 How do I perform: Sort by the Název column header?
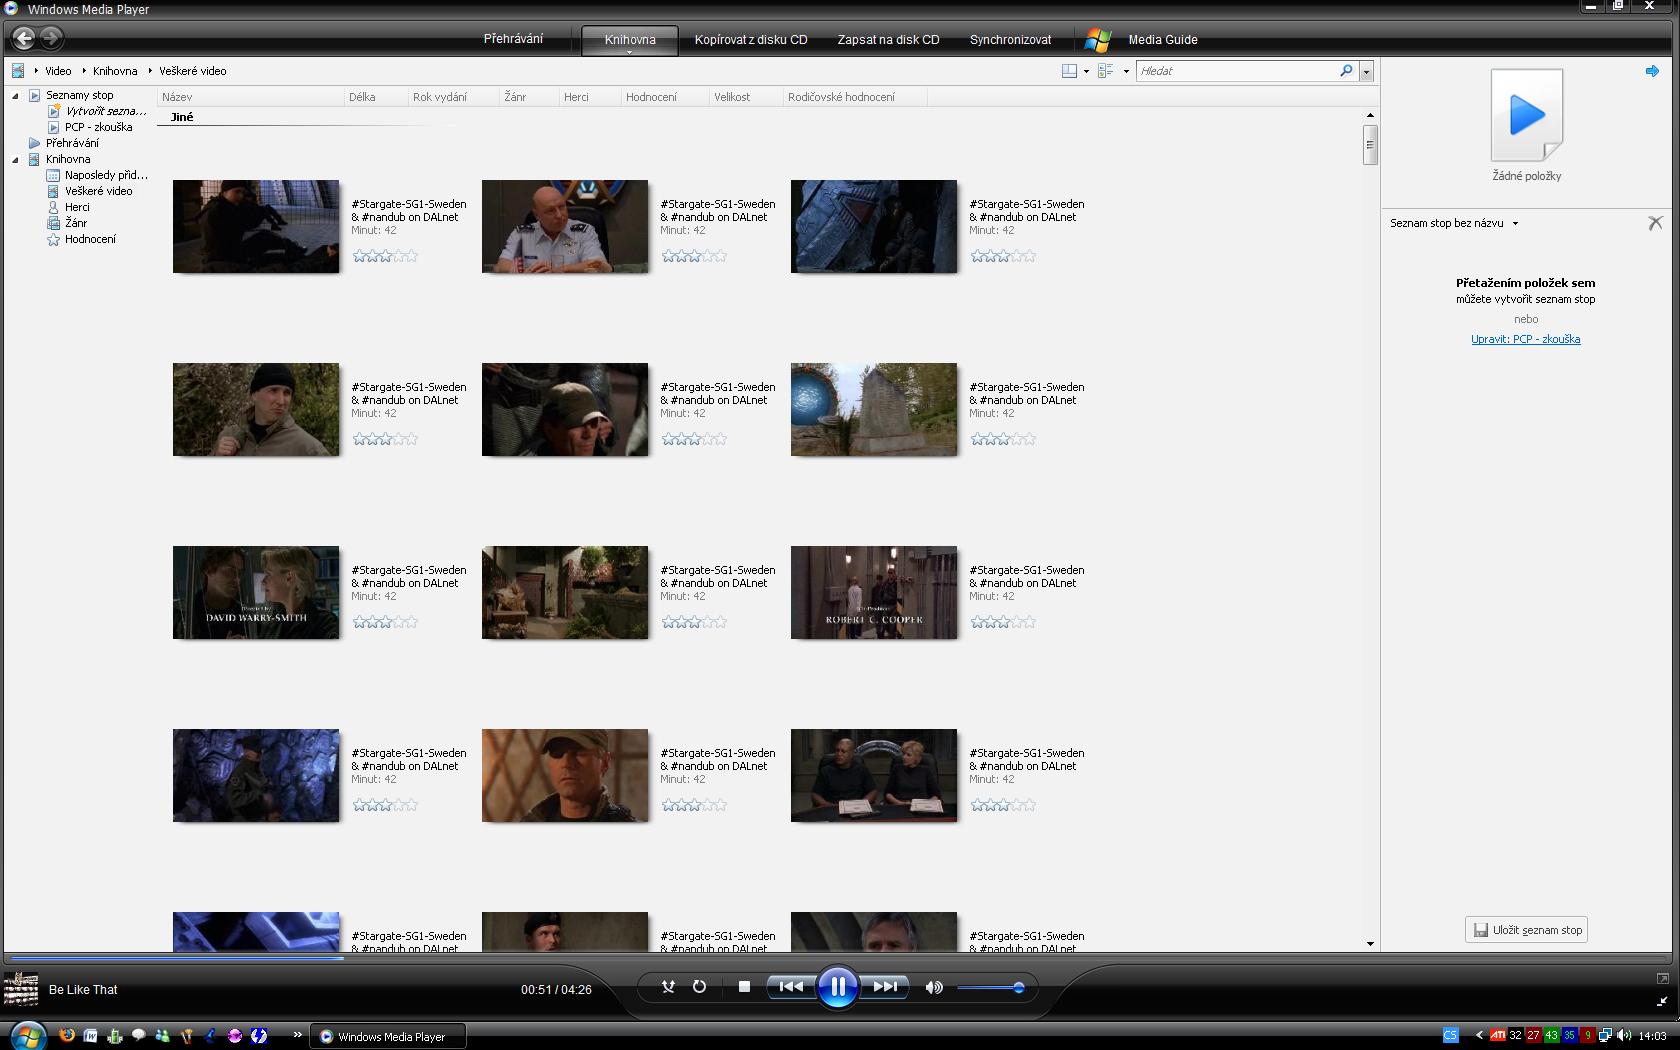point(250,97)
